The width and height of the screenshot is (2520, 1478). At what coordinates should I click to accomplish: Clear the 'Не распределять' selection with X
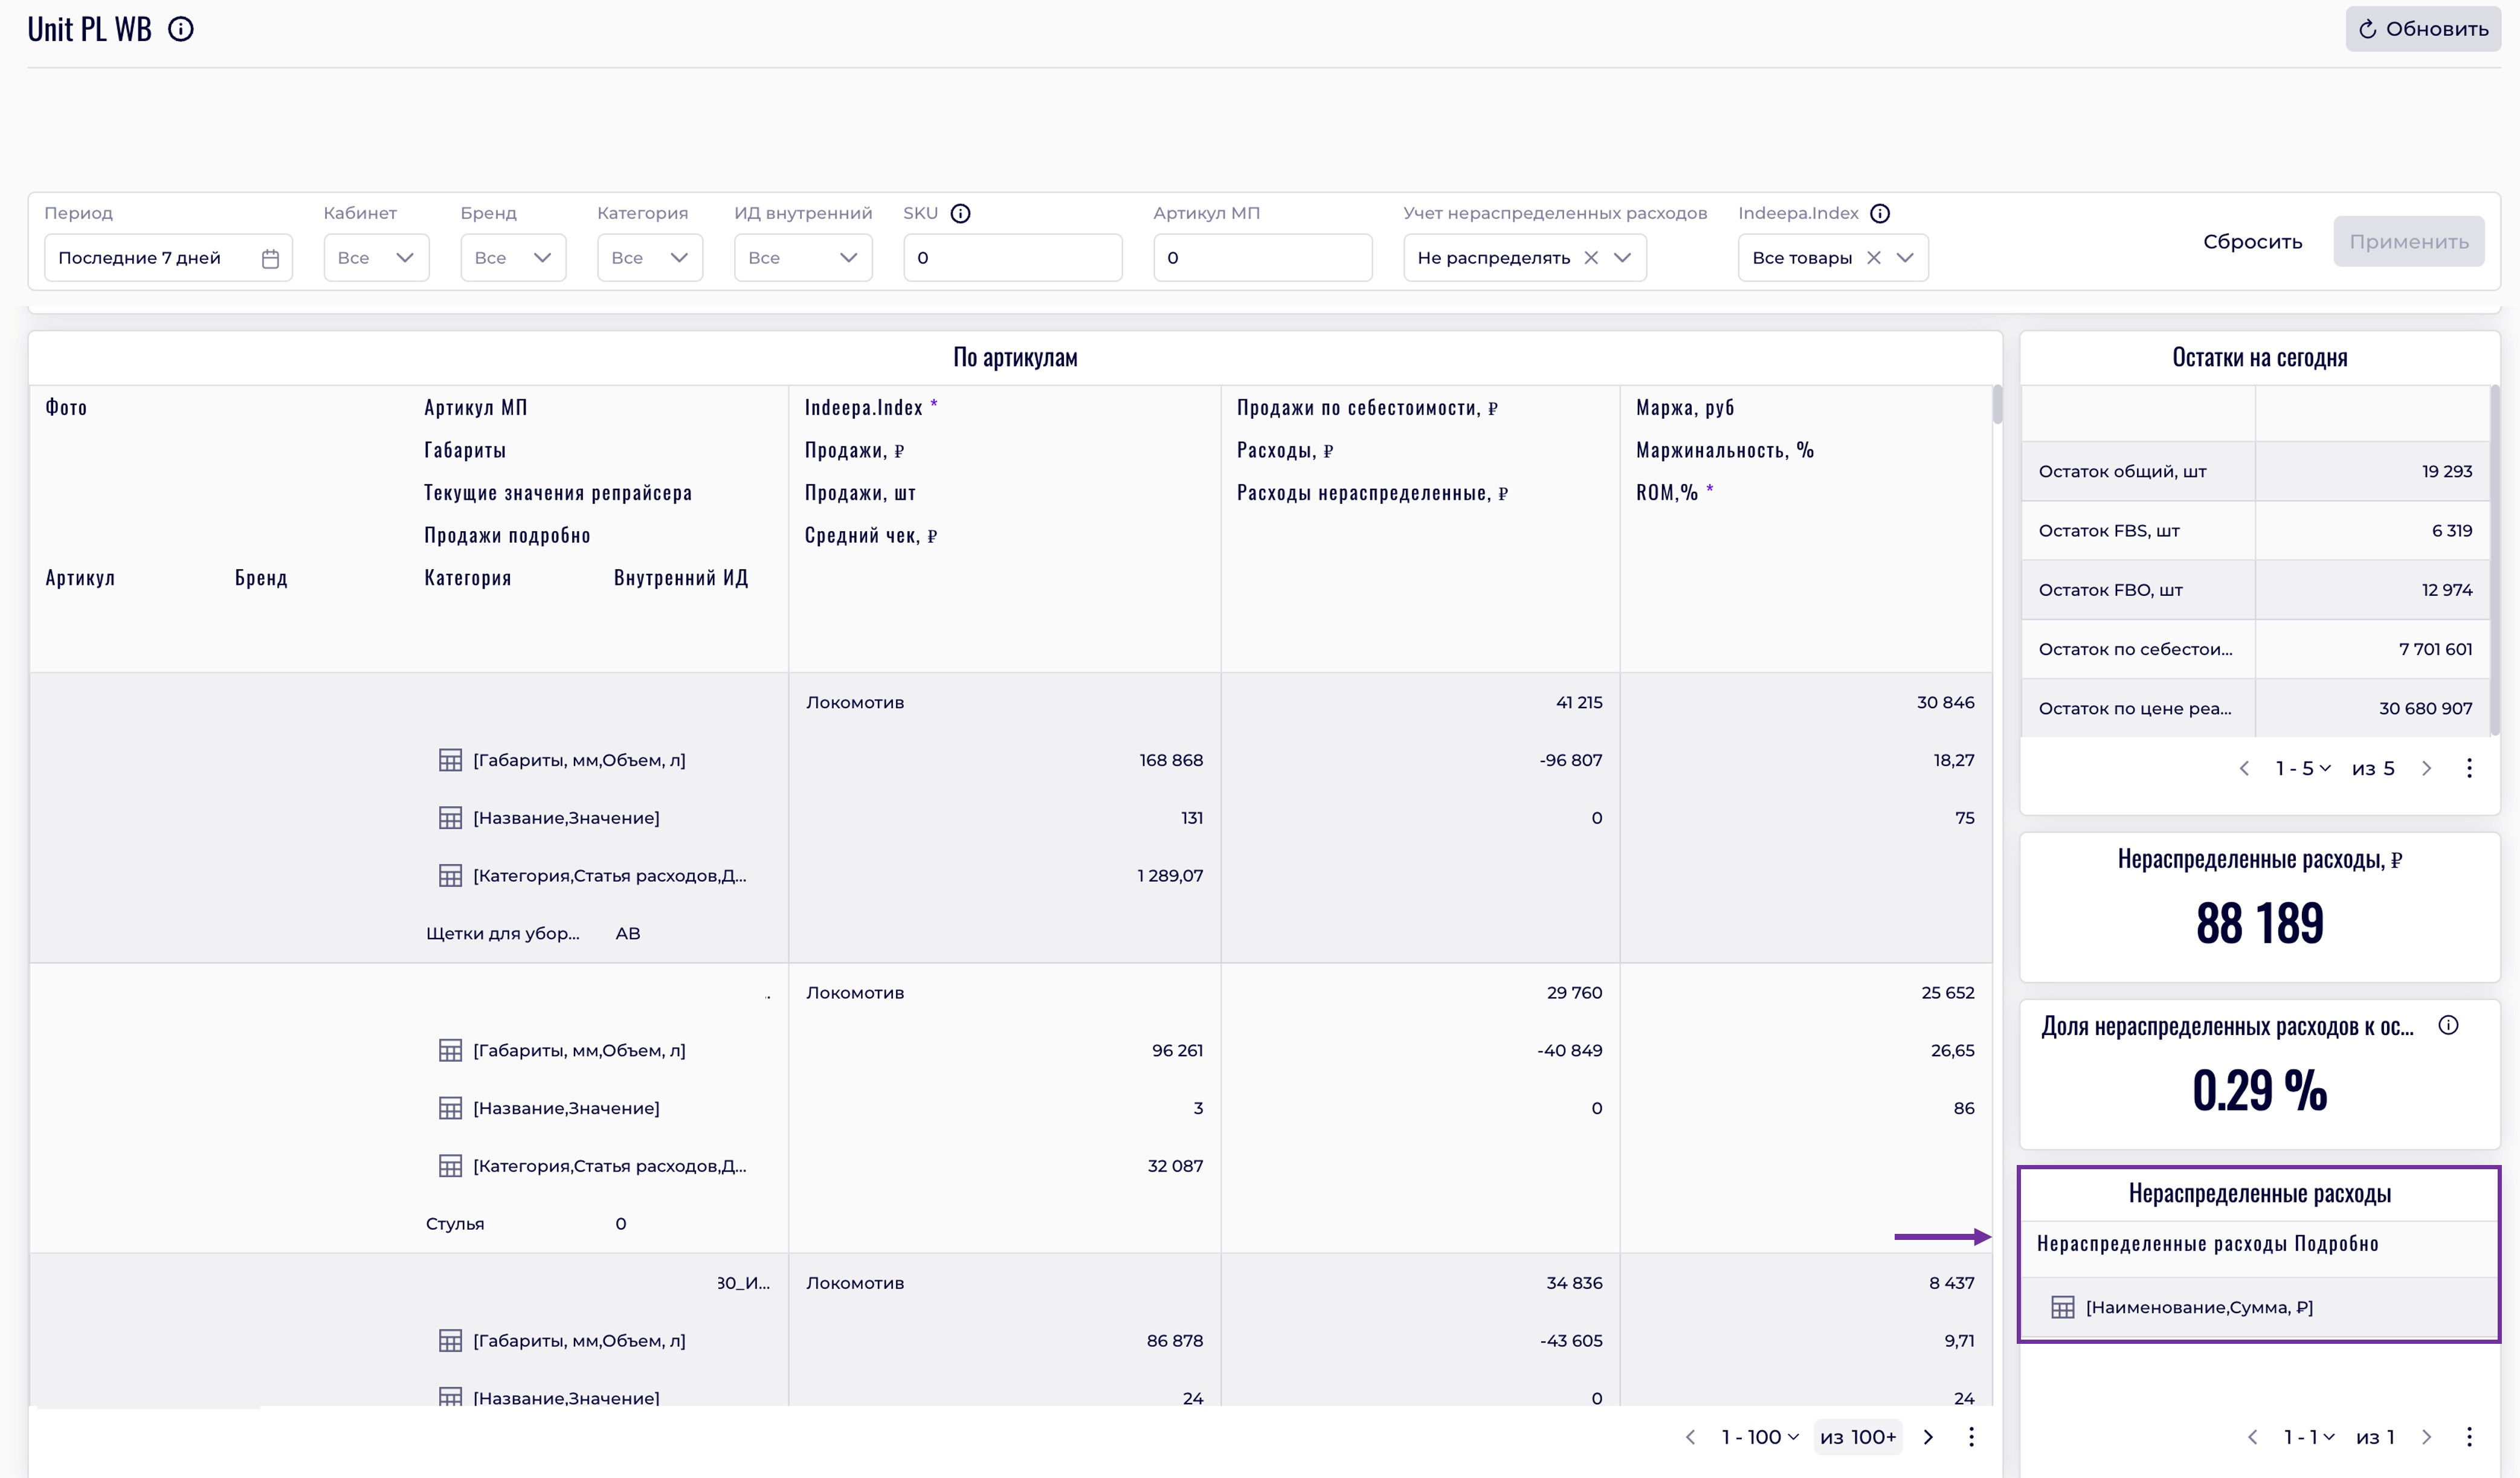click(1591, 258)
